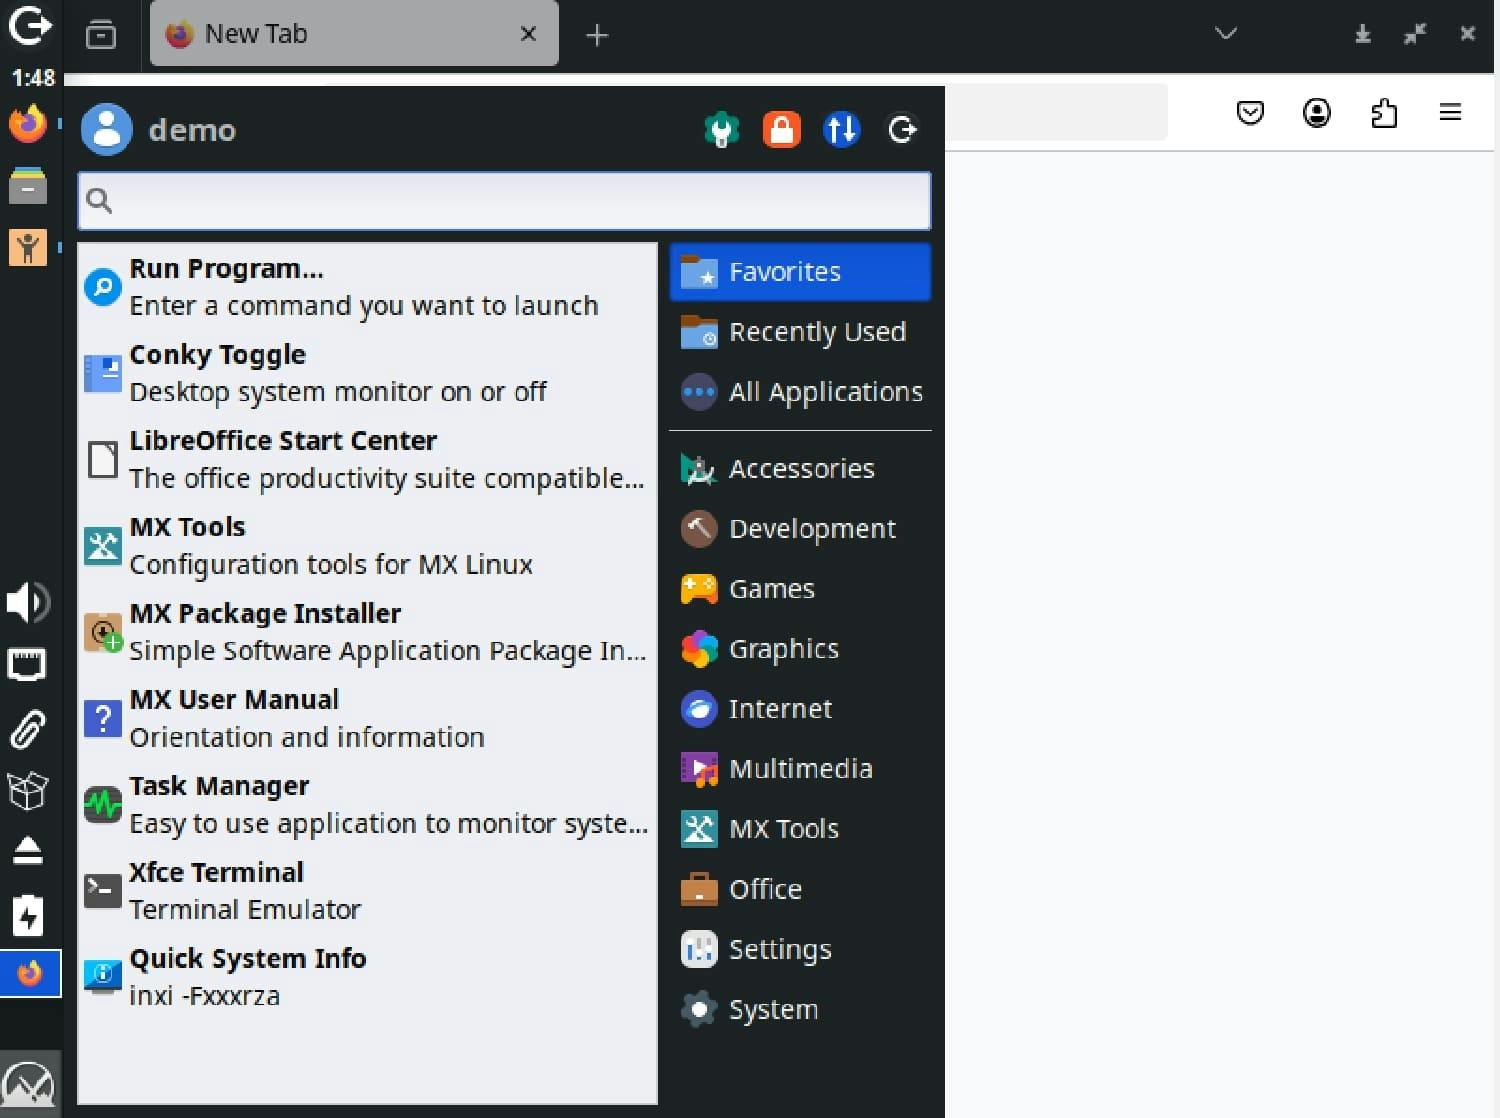Screen dimensions: 1500x1118
Task: Launch Firefox from the panel launcher below clock
Action: coord(28,125)
